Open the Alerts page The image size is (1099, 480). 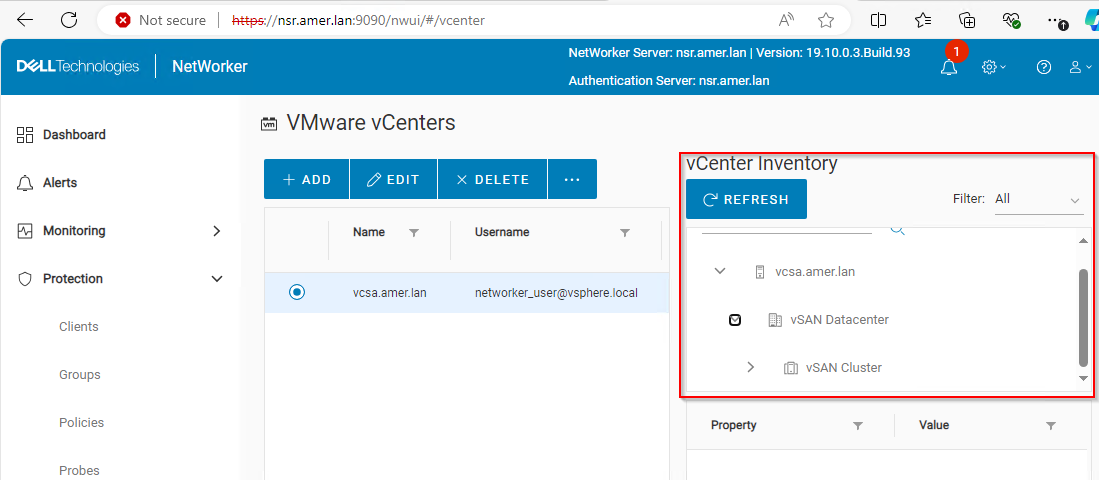coord(60,183)
